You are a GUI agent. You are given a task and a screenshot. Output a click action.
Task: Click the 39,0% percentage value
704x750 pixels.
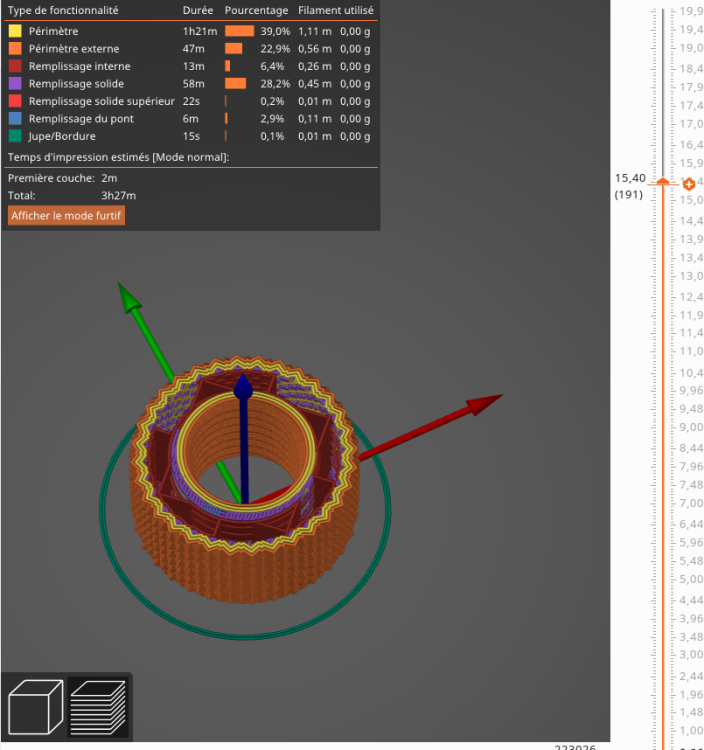tap(275, 31)
